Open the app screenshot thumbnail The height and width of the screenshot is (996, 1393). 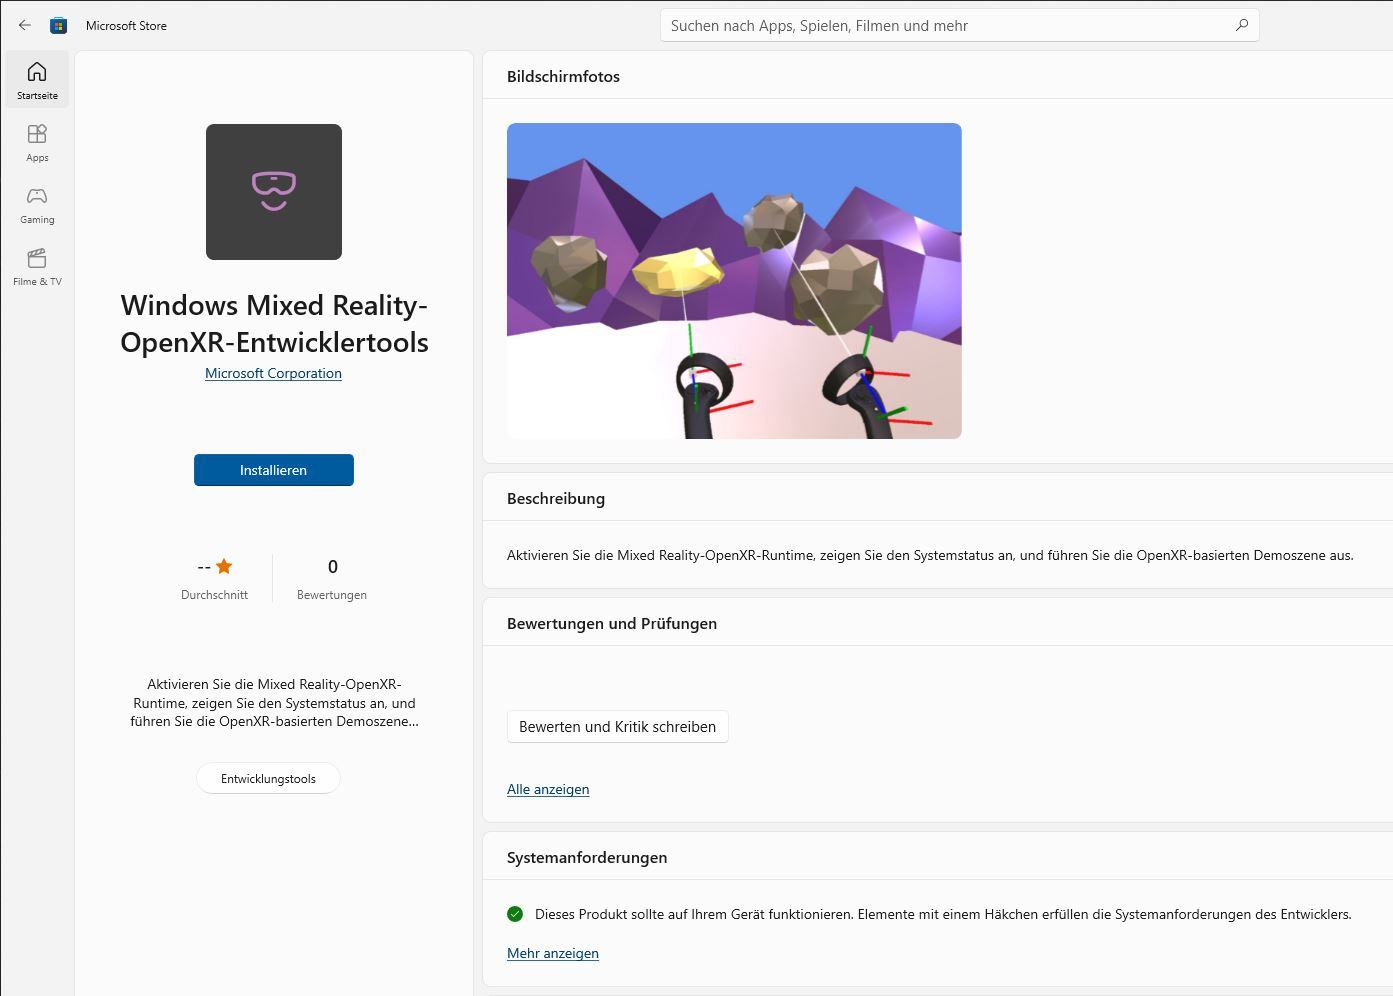click(x=734, y=281)
